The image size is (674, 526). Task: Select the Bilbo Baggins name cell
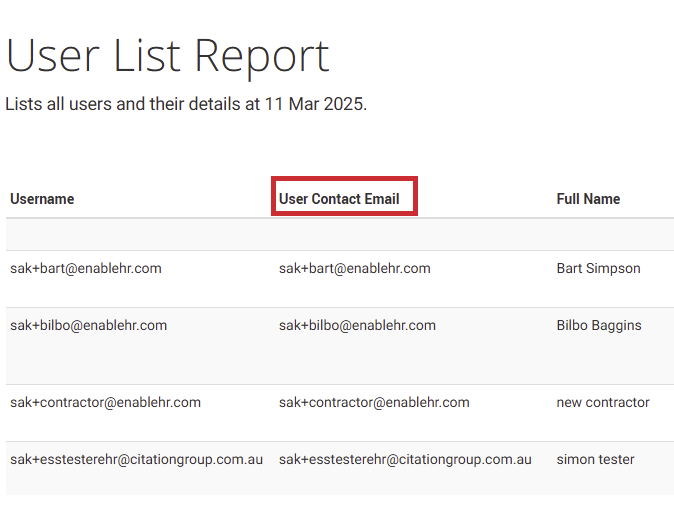pyautogui.click(x=599, y=326)
